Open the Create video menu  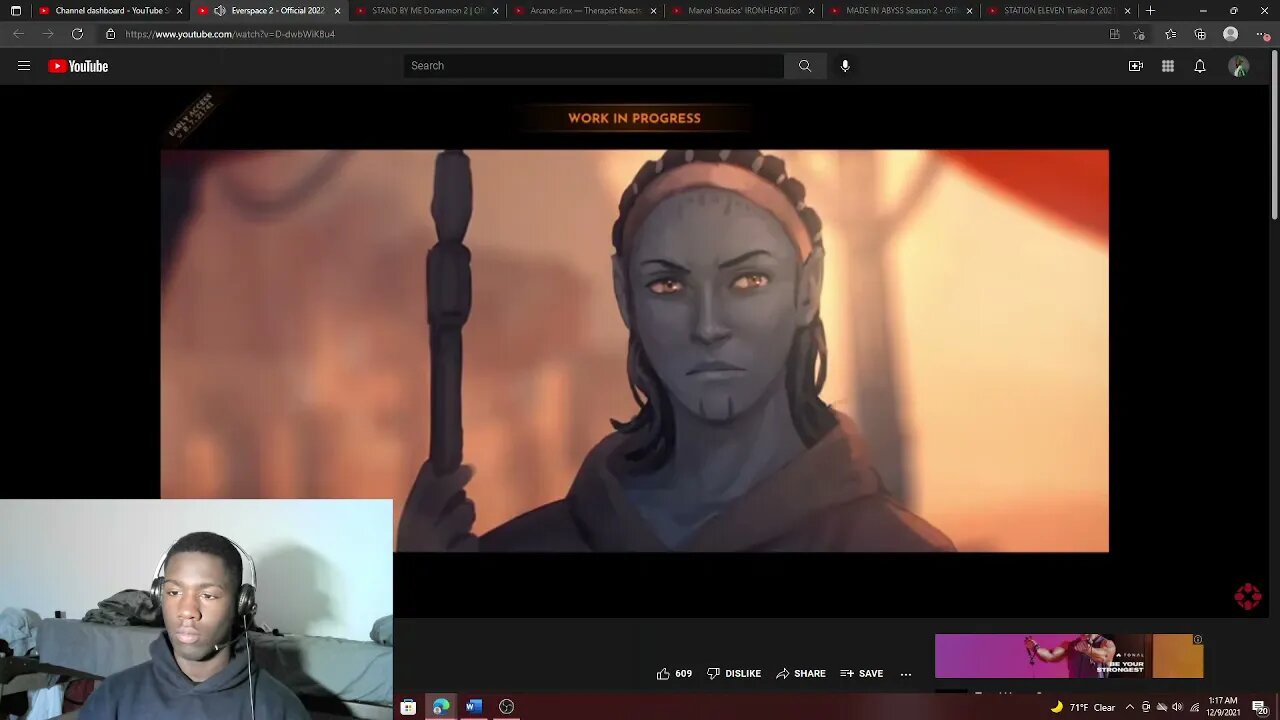(1136, 66)
